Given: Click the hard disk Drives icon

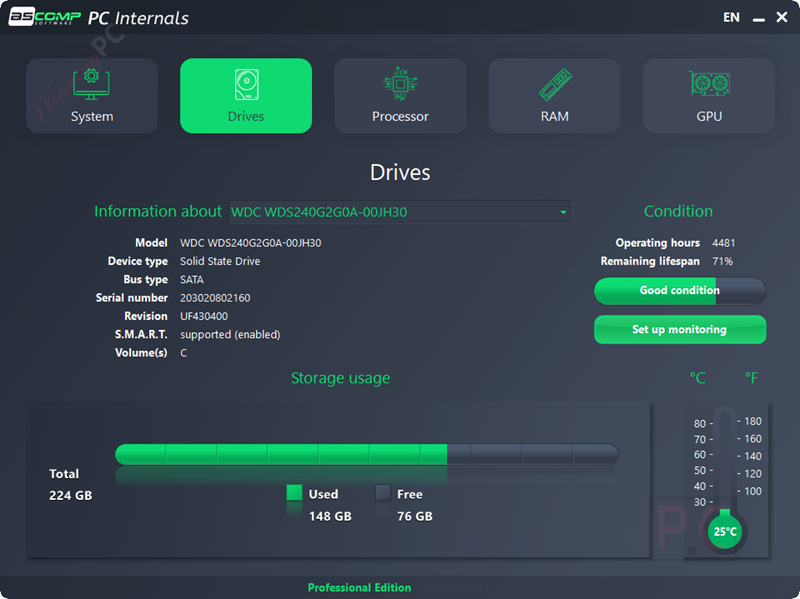Looking at the screenshot, I should point(246,84).
